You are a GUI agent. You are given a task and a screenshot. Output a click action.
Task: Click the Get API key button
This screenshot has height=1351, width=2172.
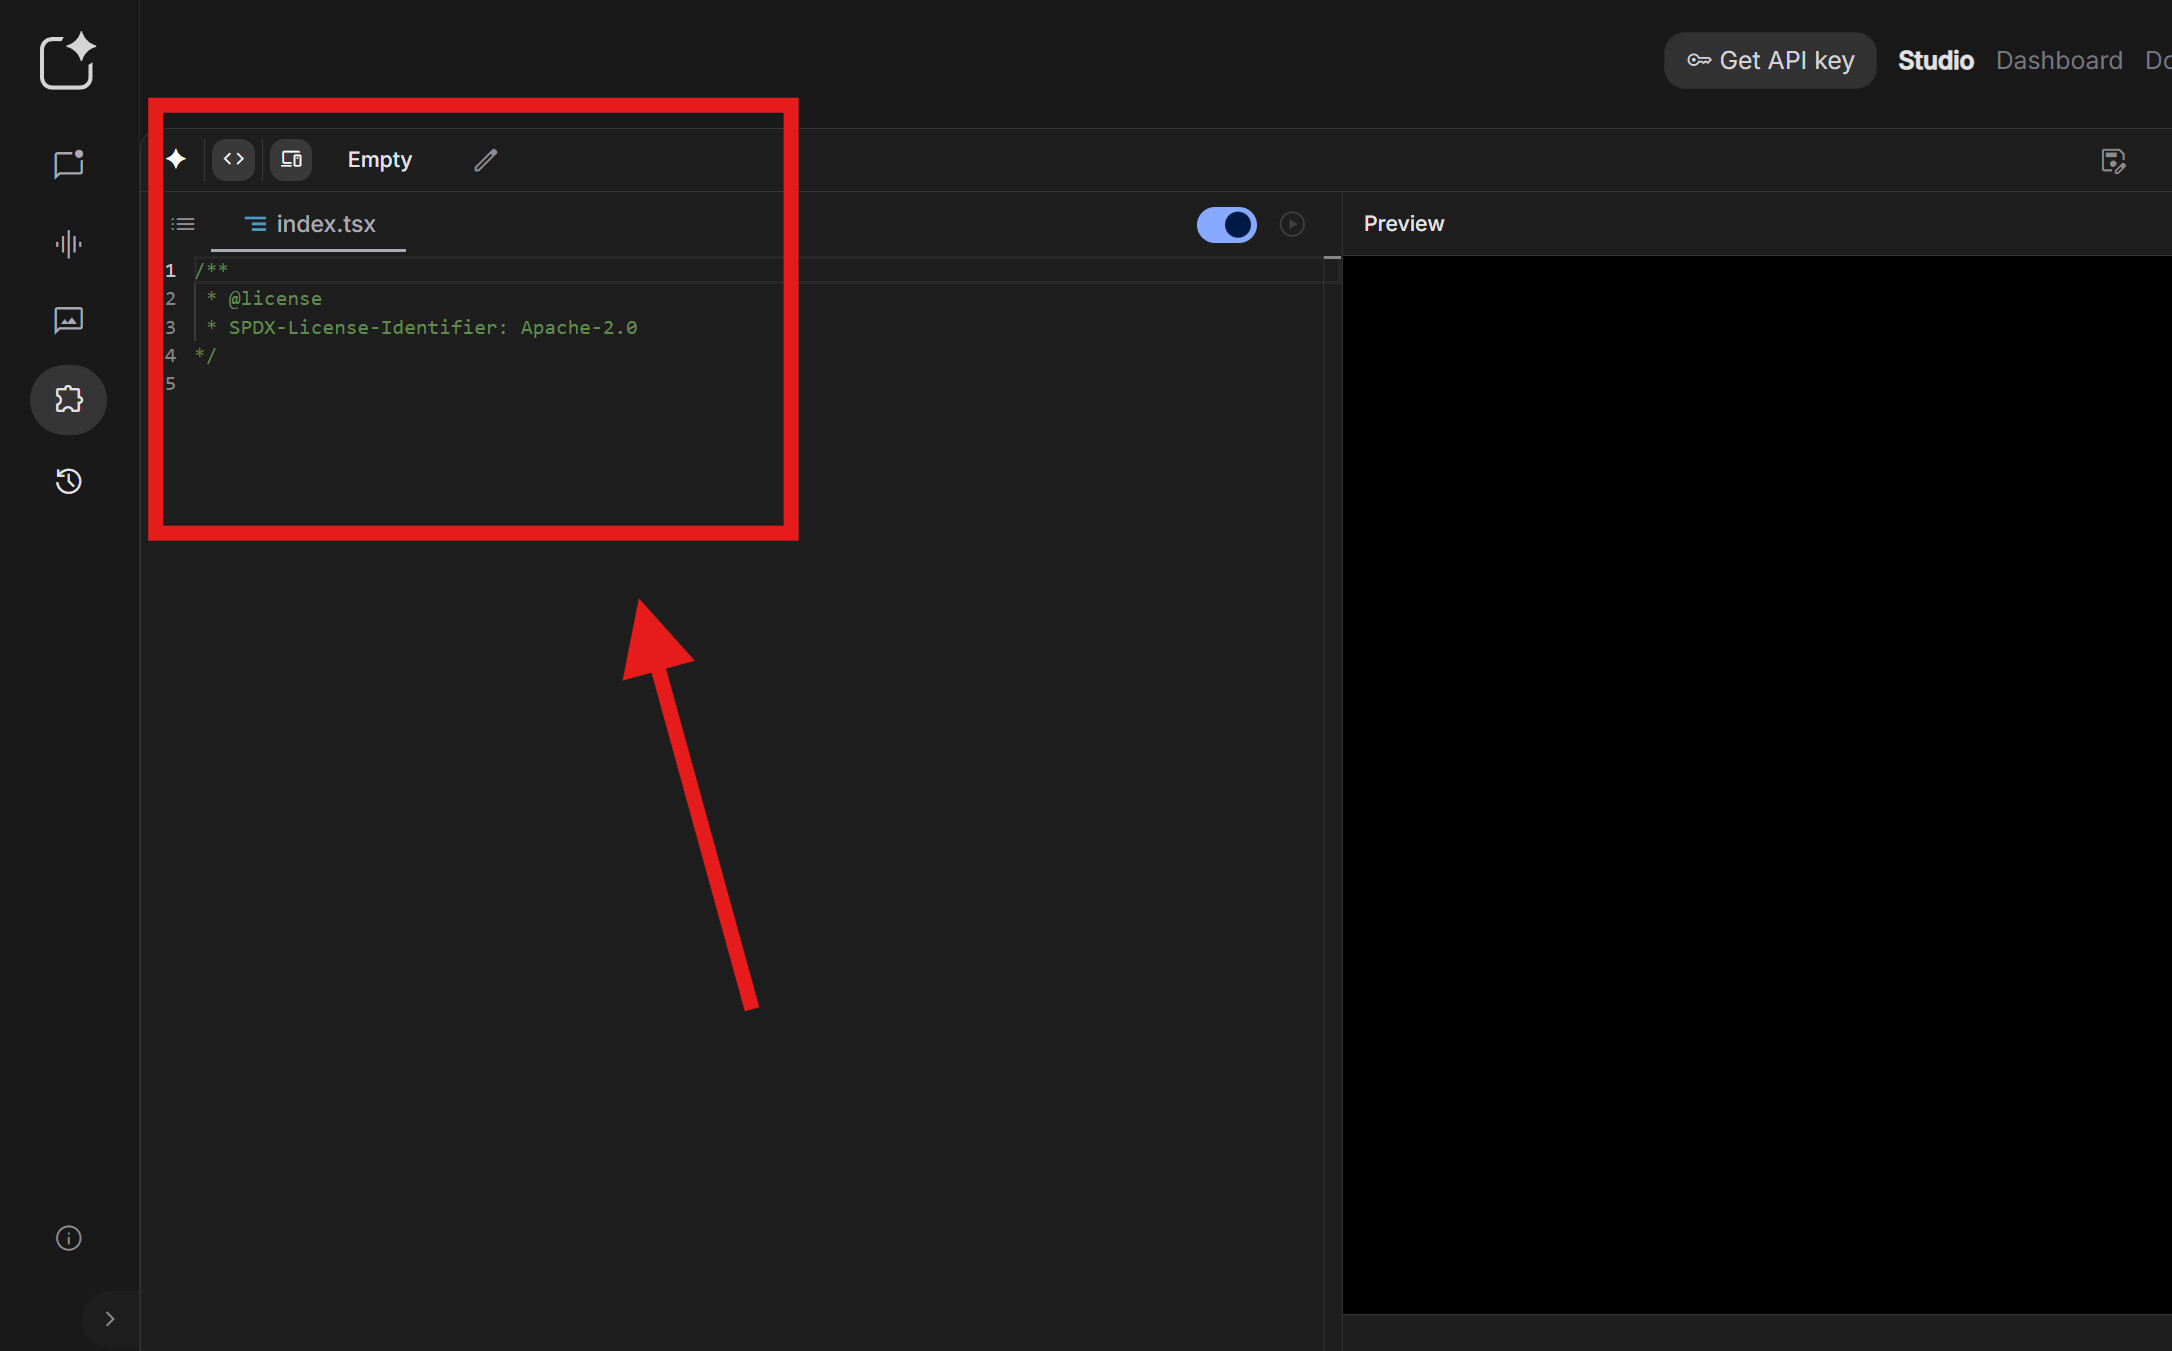pos(1769,61)
